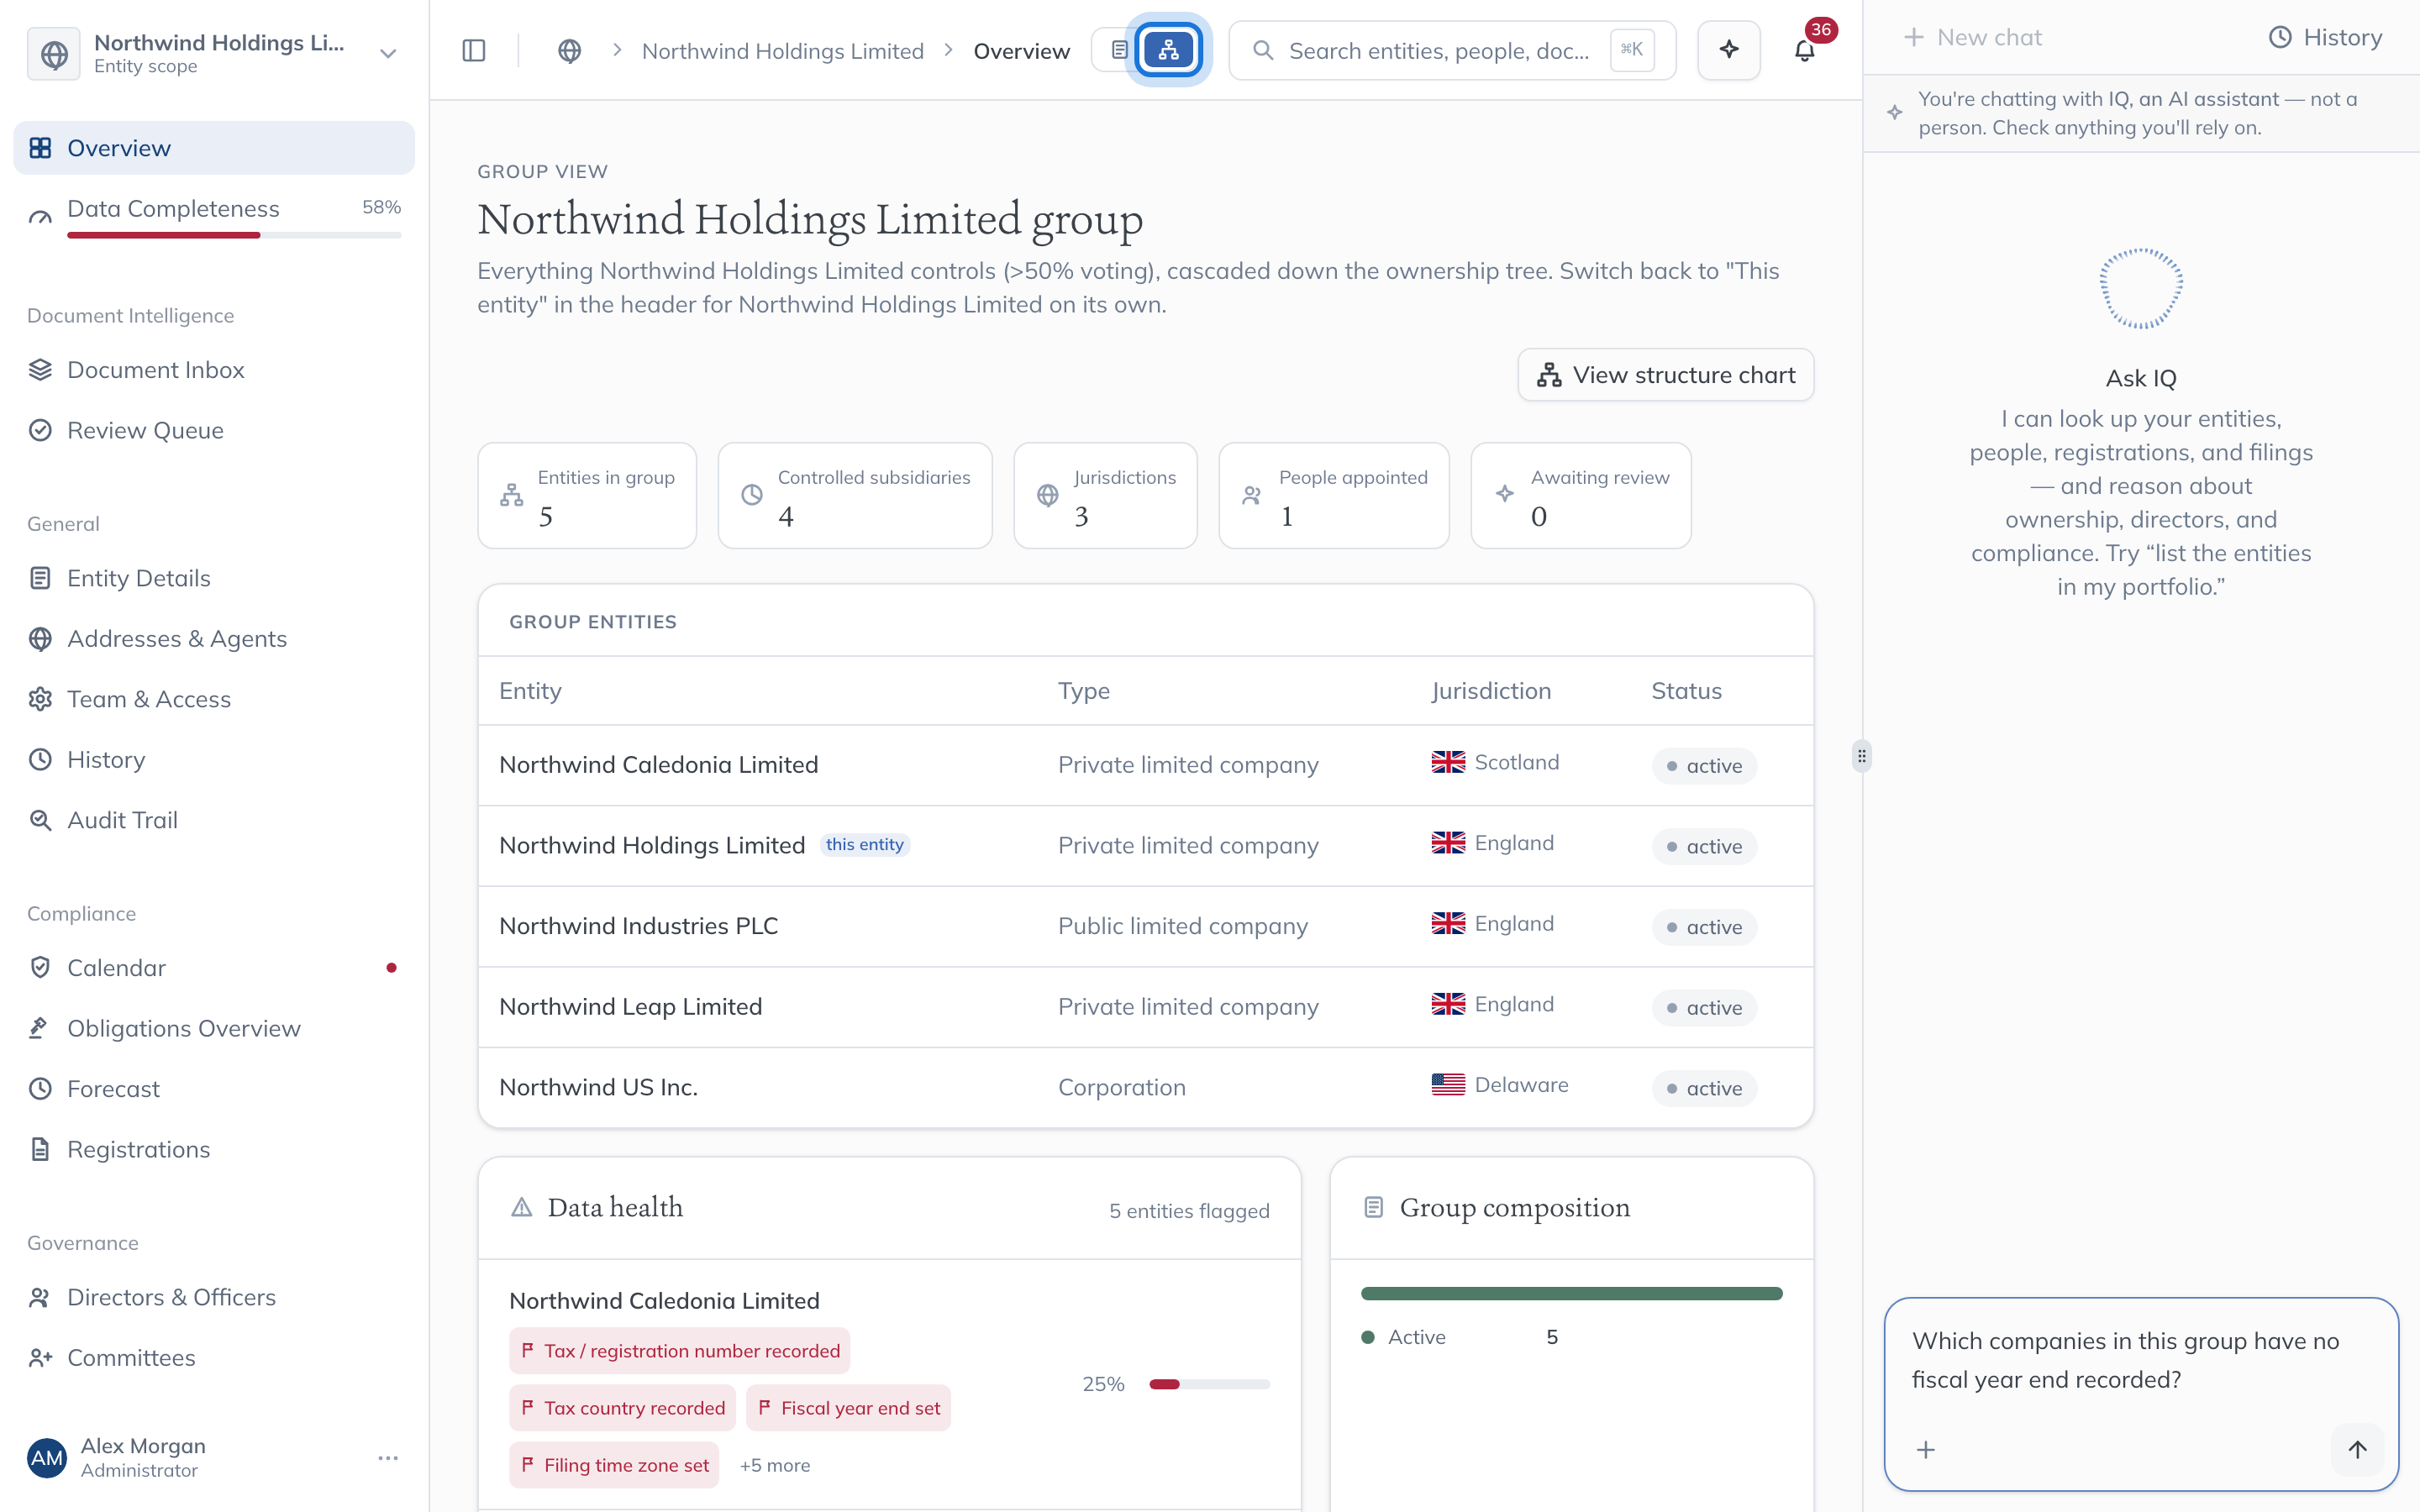Image resolution: width=2420 pixels, height=1512 pixels.
Task: Add attachment with plus in chat box
Action: point(1926,1449)
